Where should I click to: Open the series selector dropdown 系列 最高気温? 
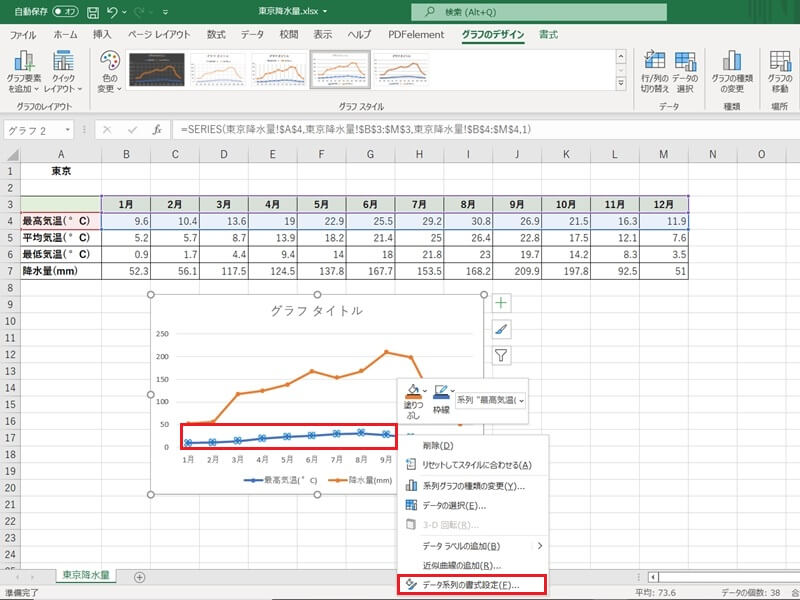pyautogui.click(x=490, y=399)
